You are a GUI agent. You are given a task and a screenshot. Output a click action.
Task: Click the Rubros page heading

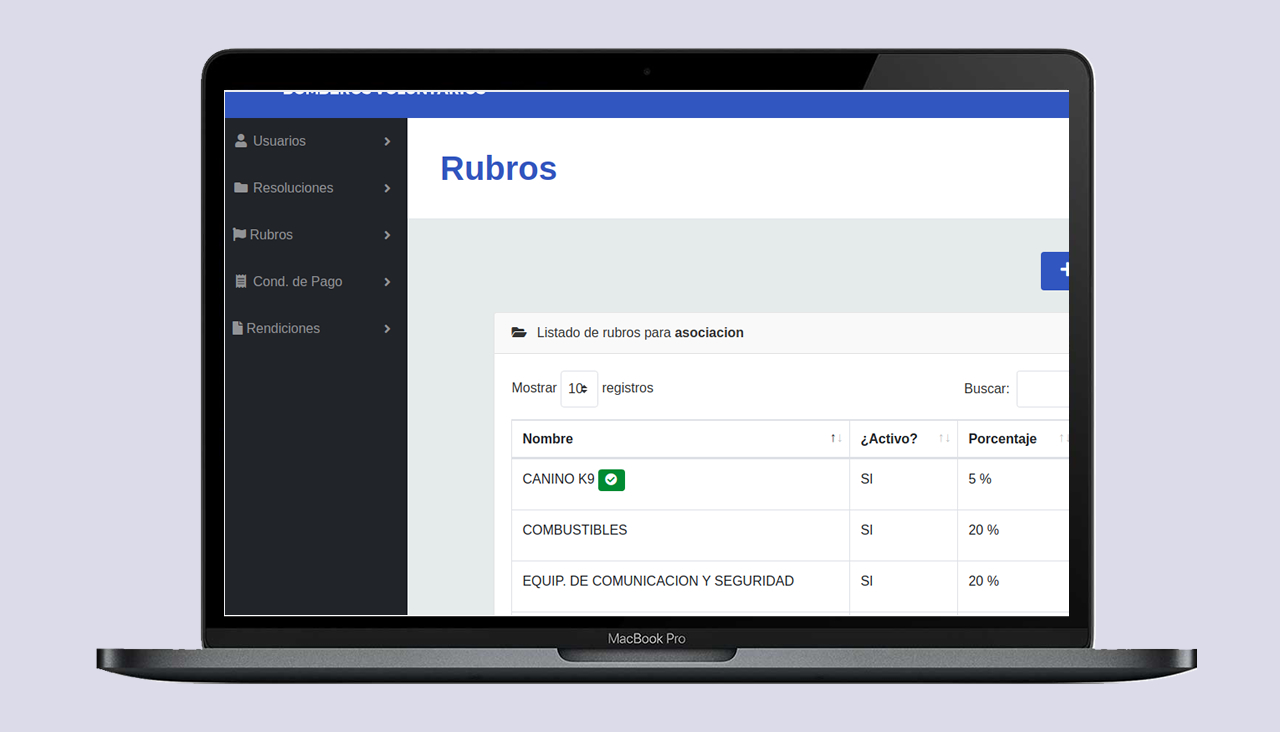click(x=499, y=168)
